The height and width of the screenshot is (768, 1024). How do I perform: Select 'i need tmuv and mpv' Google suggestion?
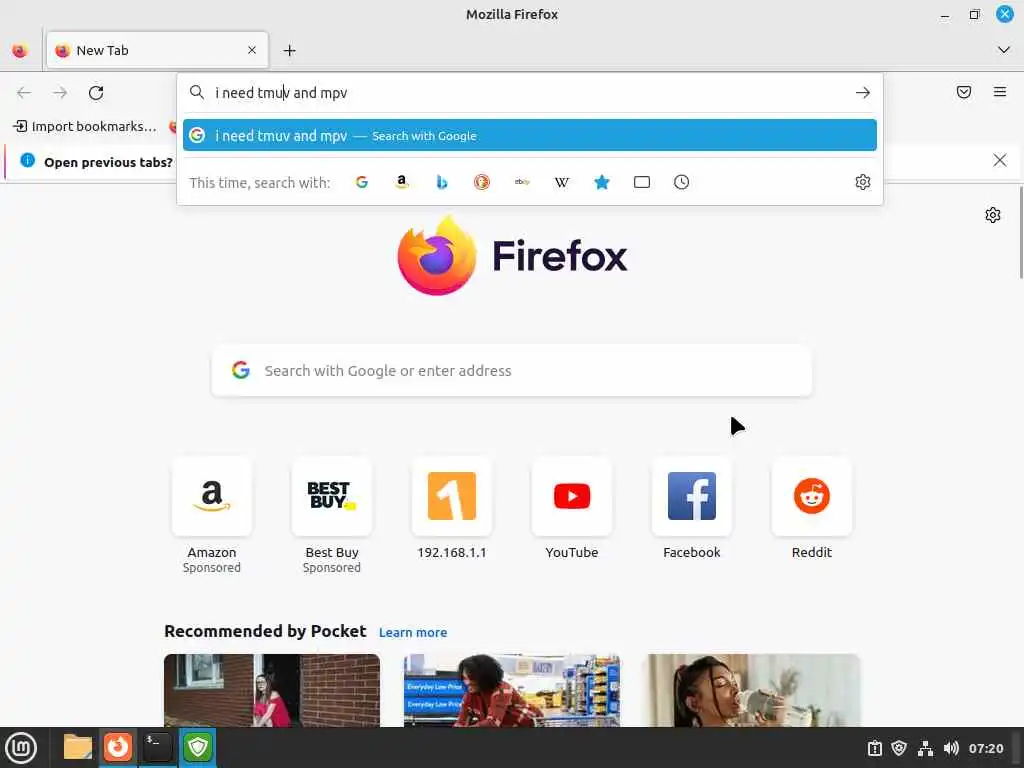[x=530, y=135]
